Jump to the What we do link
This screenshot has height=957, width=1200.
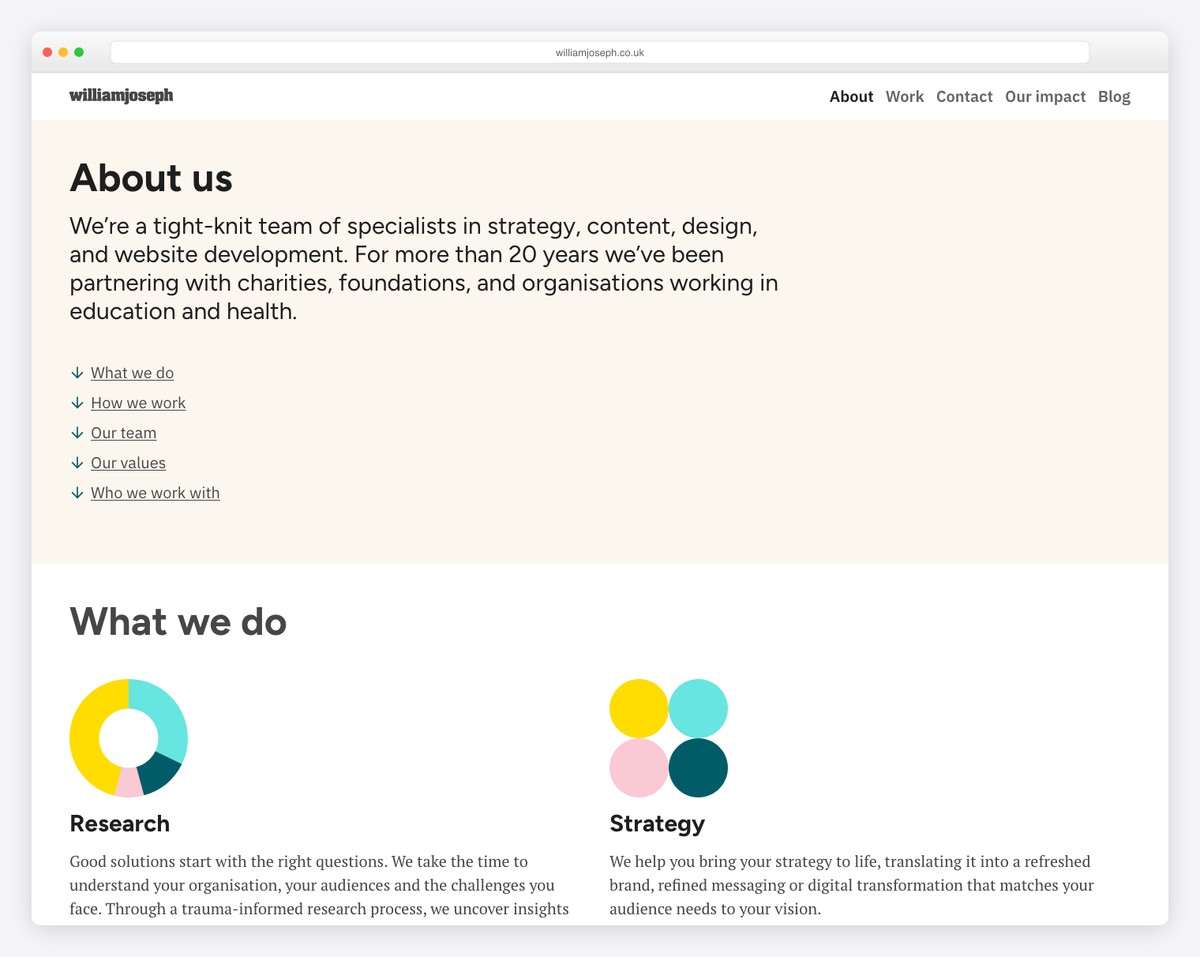[x=132, y=373]
